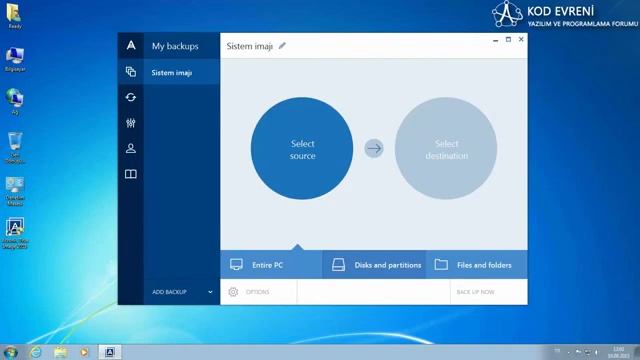
Task: Select the Ağ network desktop icon
Action: click(15, 102)
